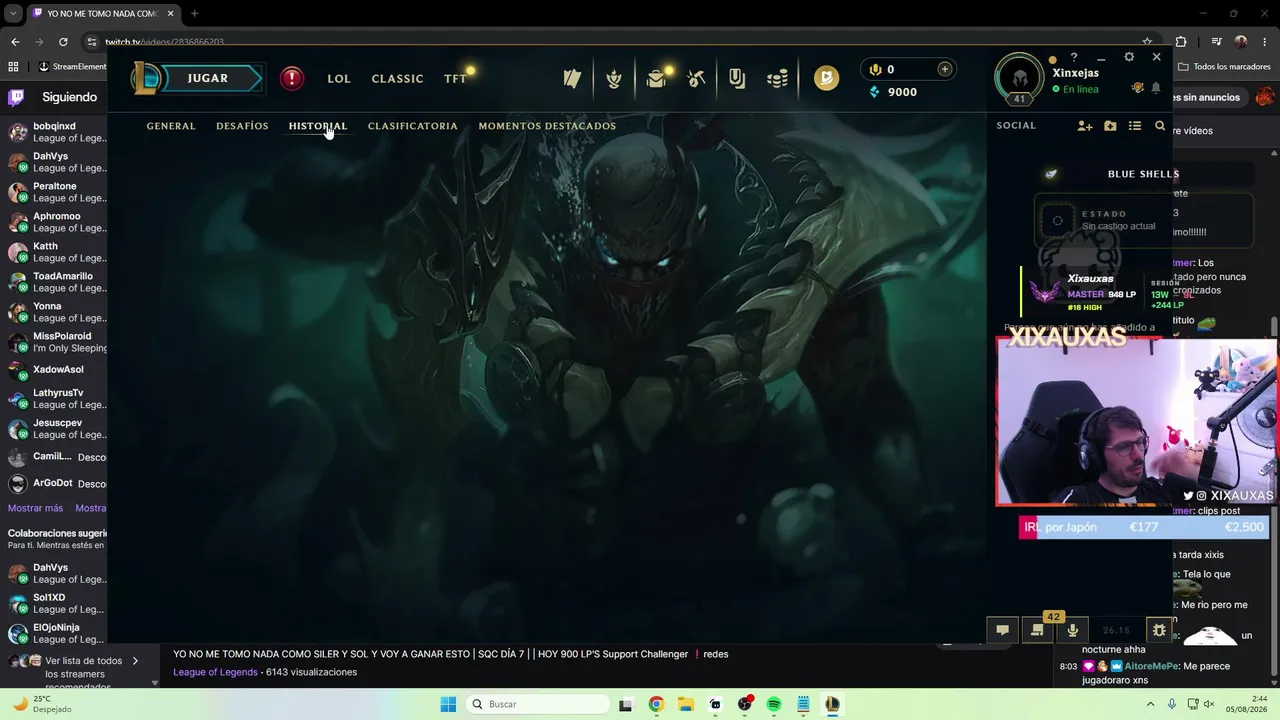Viewport: 1280px width, 720px height.
Task: Open Katth channel in sidebar
Action: pos(54,252)
